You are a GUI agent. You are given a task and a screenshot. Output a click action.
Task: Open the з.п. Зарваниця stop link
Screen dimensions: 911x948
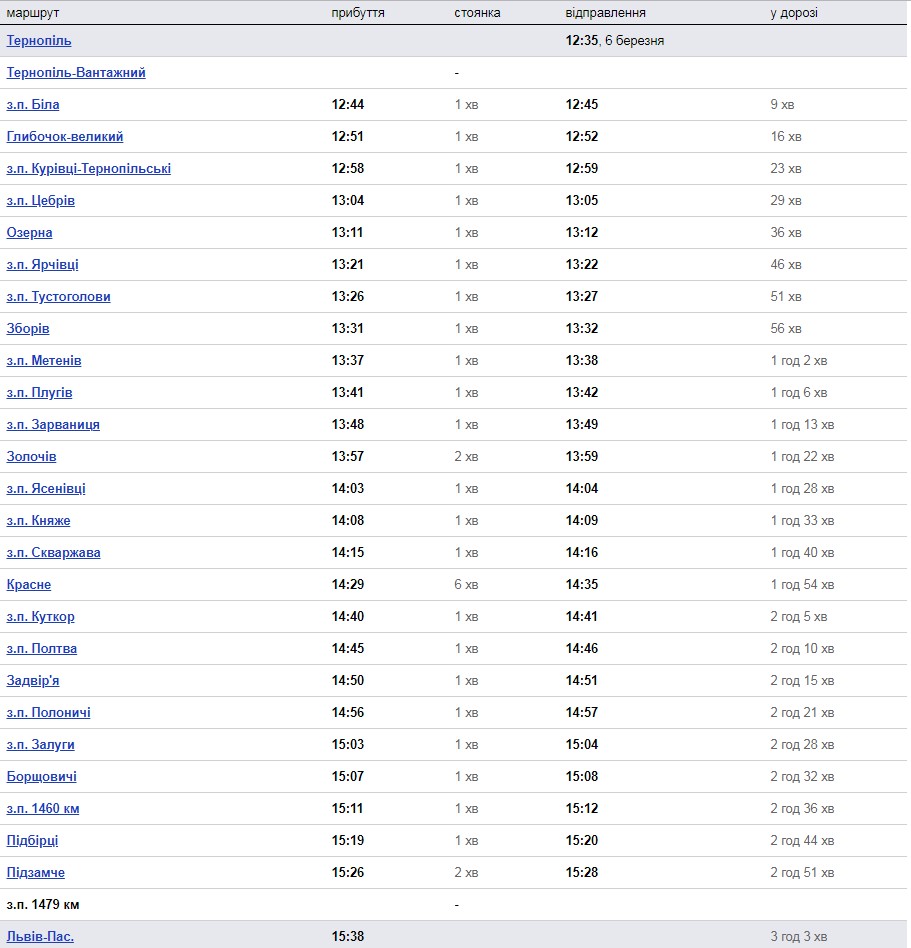pyautogui.click(x=53, y=424)
